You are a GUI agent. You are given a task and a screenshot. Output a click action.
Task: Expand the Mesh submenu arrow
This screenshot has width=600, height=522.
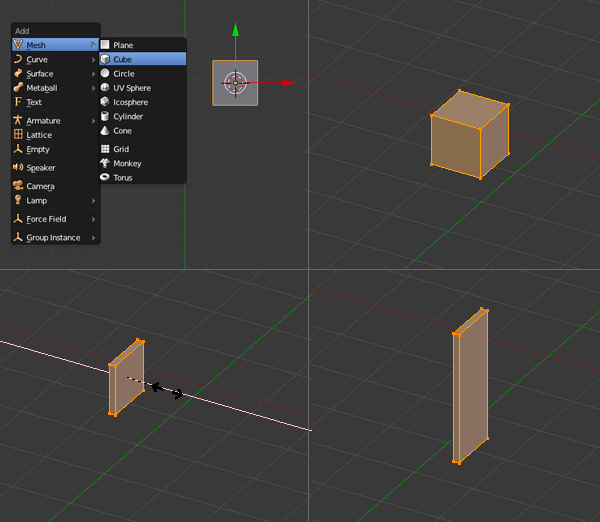(93, 45)
